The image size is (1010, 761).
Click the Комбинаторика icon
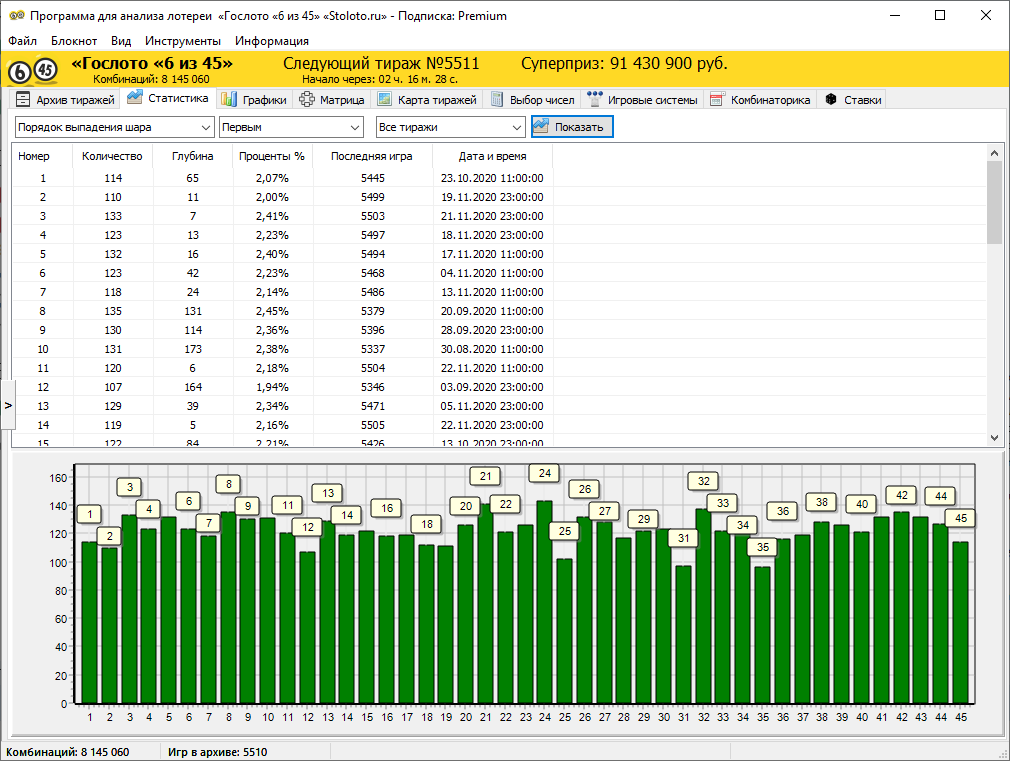[x=717, y=100]
